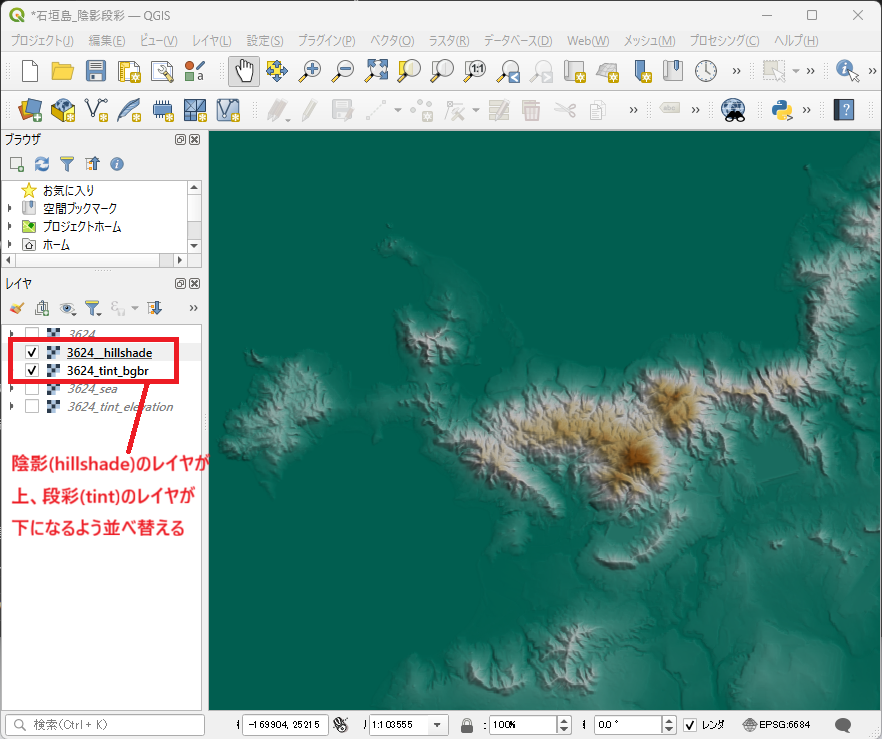Enable the 3624_sea layer checkbox
This screenshot has width=882, height=739.
(x=32, y=388)
